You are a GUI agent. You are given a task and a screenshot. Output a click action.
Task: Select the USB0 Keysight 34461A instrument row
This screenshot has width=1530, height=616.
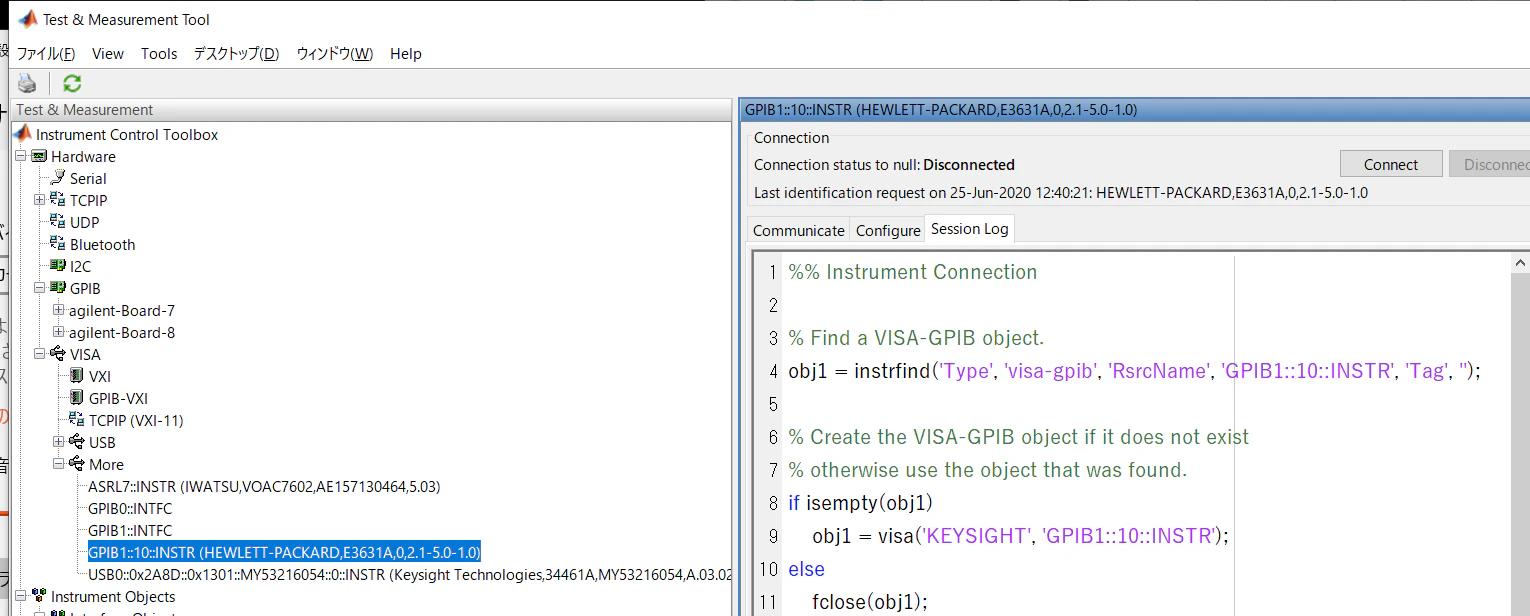(x=410, y=574)
